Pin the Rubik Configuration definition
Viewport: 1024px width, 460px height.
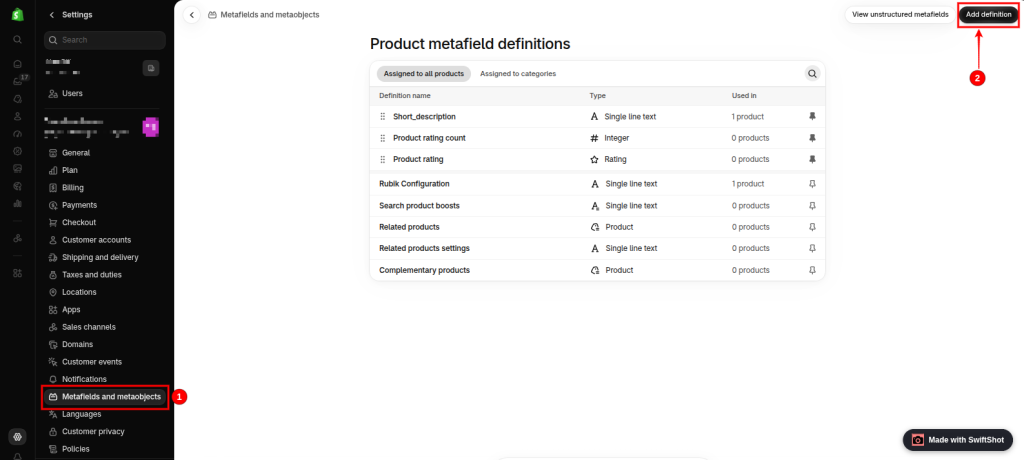[x=812, y=184]
